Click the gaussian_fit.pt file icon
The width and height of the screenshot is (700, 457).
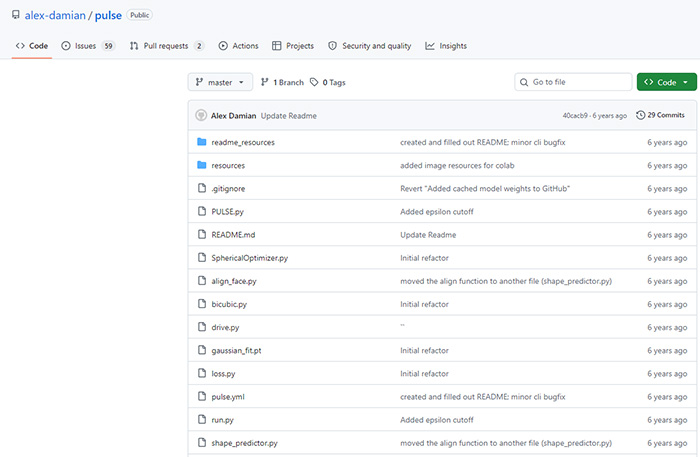(202, 350)
